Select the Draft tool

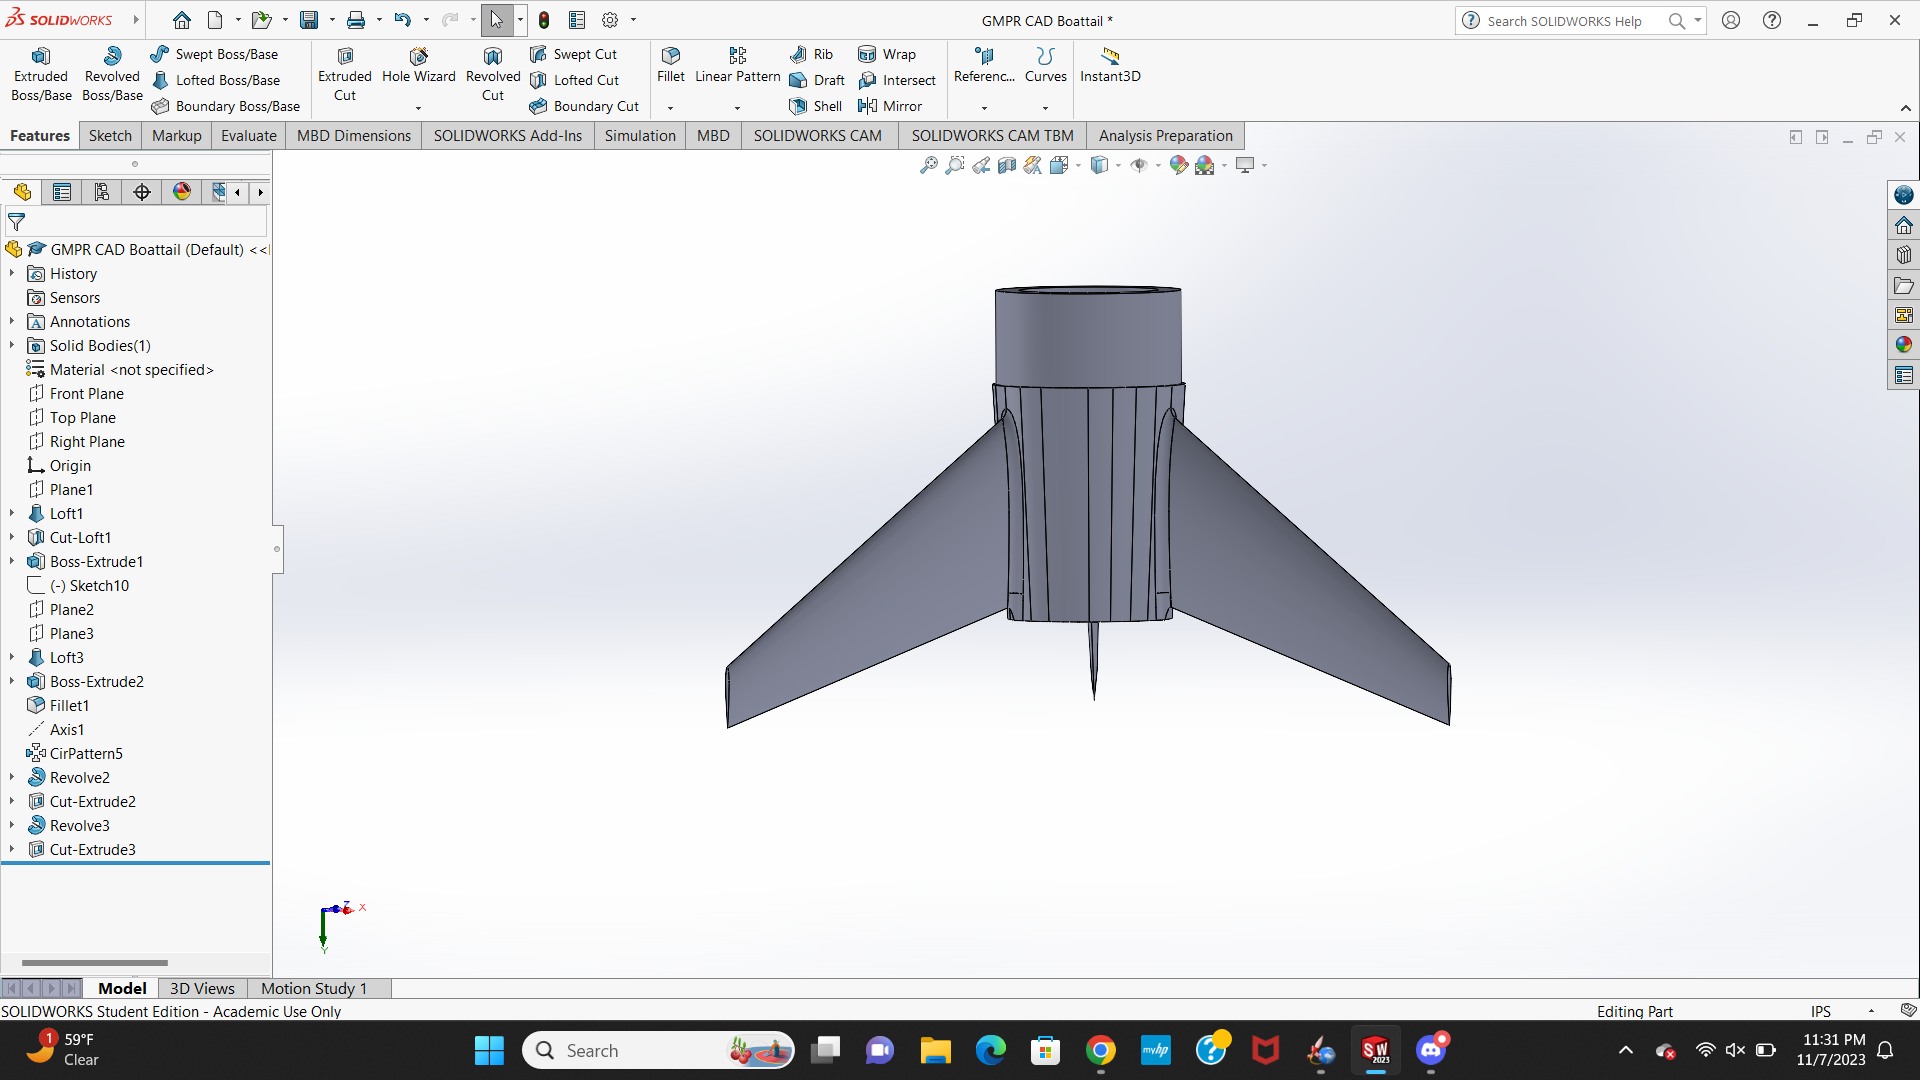click(818, 80)
